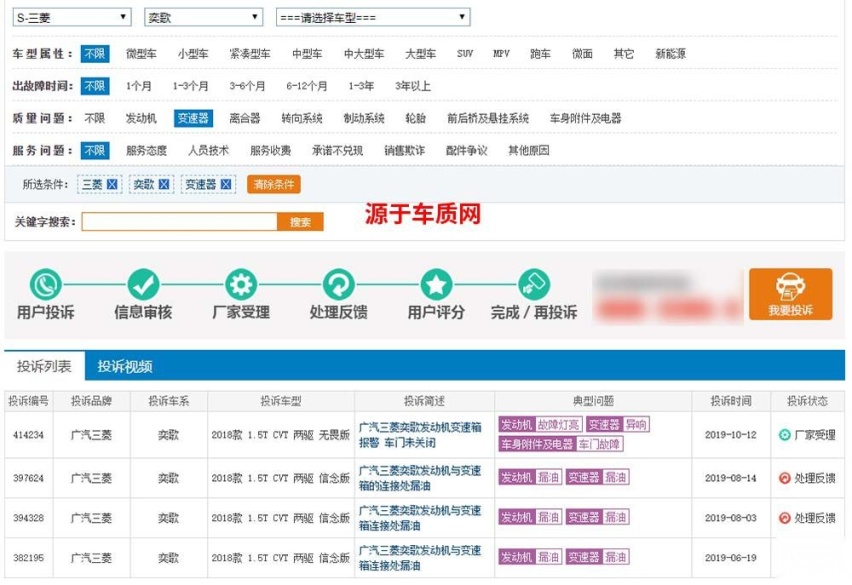Open the 奕歌 series dropdown
The height and width of the screenshot is (585, 852).
[x=204, y=17]
